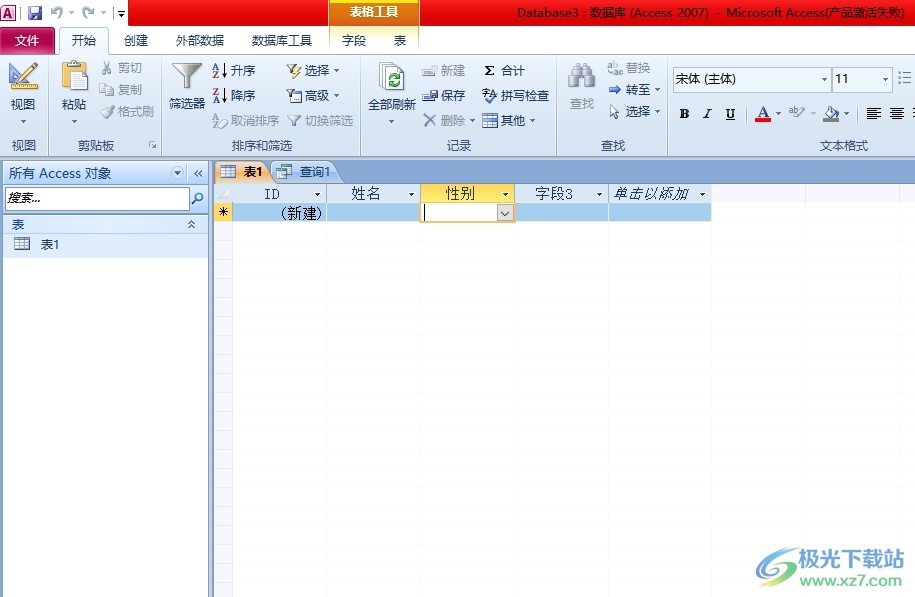The width and height of the screenshot is (915, 597).
Task: Center align text
Action: (x=897, y=114)
